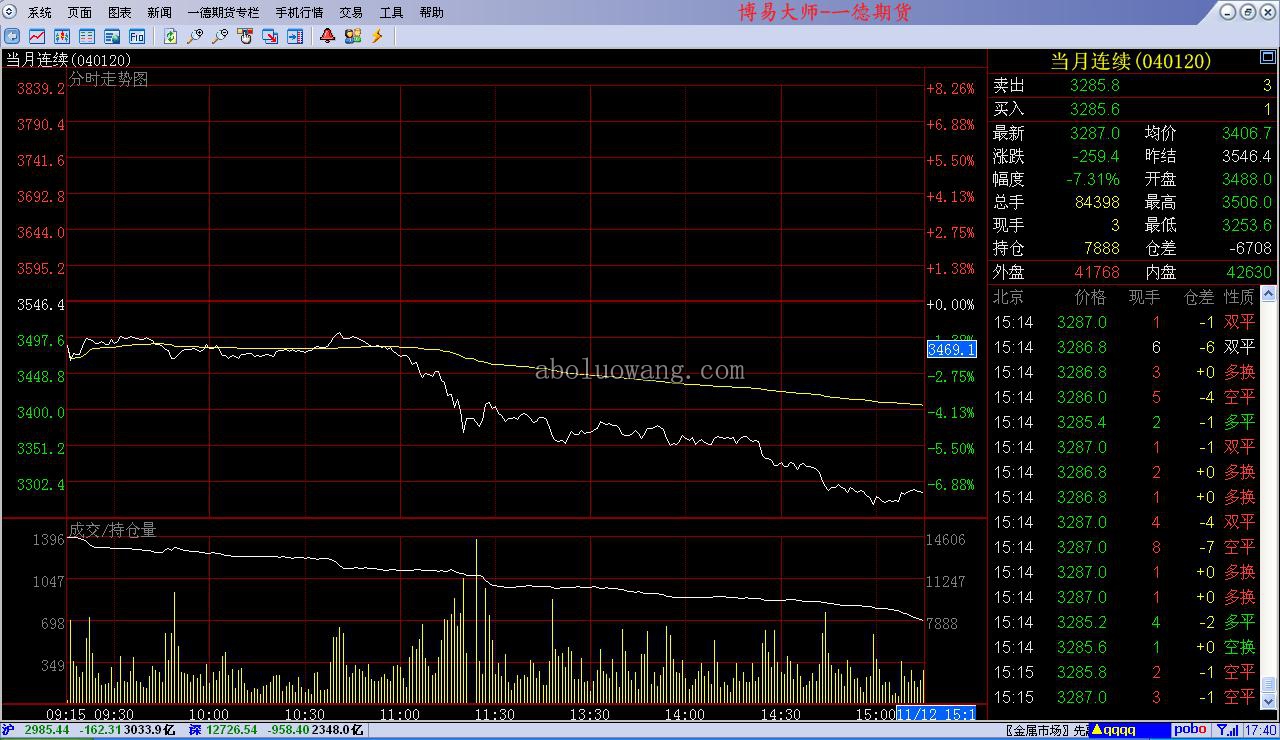Open the 页面 menu
1280x740 pixels.
click(x=80, y=13)
